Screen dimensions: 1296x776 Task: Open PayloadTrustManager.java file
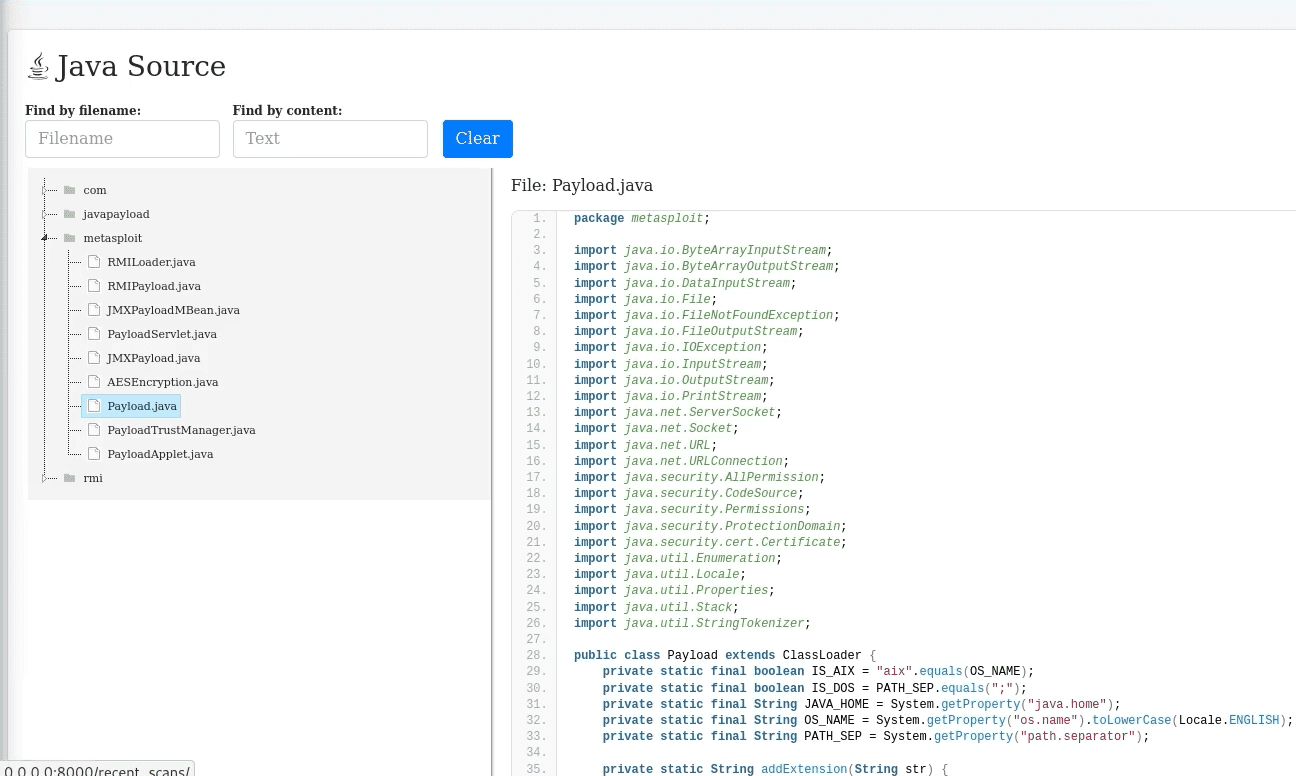tap(181, 430)
